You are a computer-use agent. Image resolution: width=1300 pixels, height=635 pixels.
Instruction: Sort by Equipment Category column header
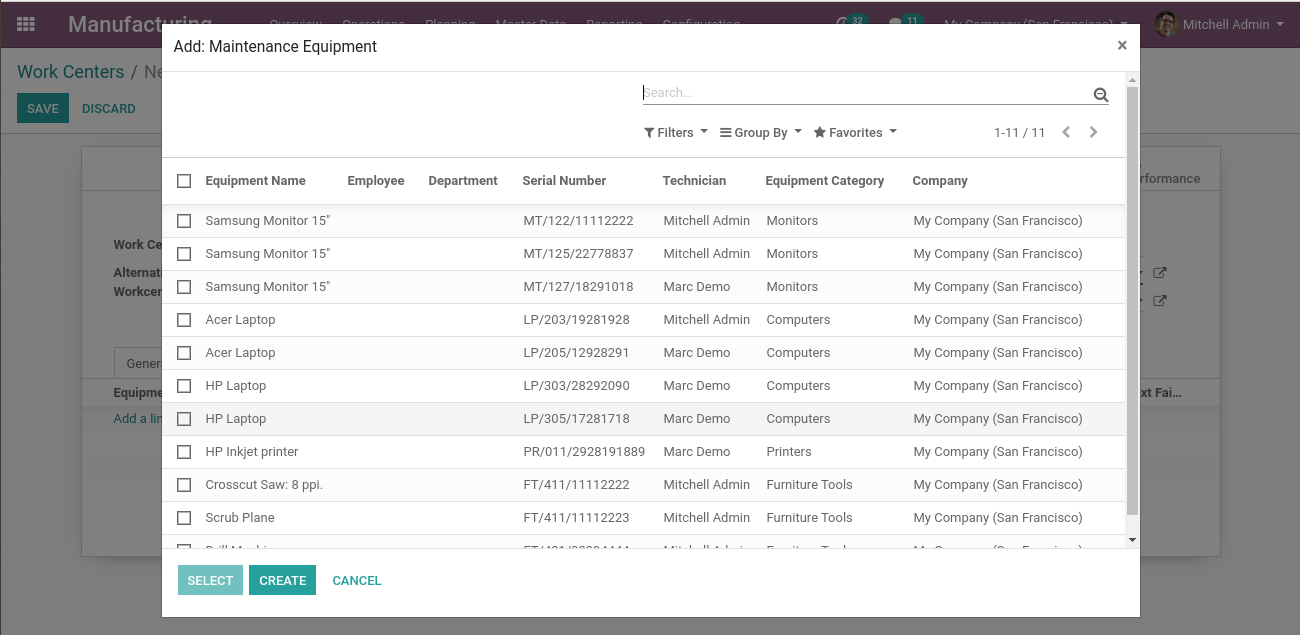coord(824,181)
